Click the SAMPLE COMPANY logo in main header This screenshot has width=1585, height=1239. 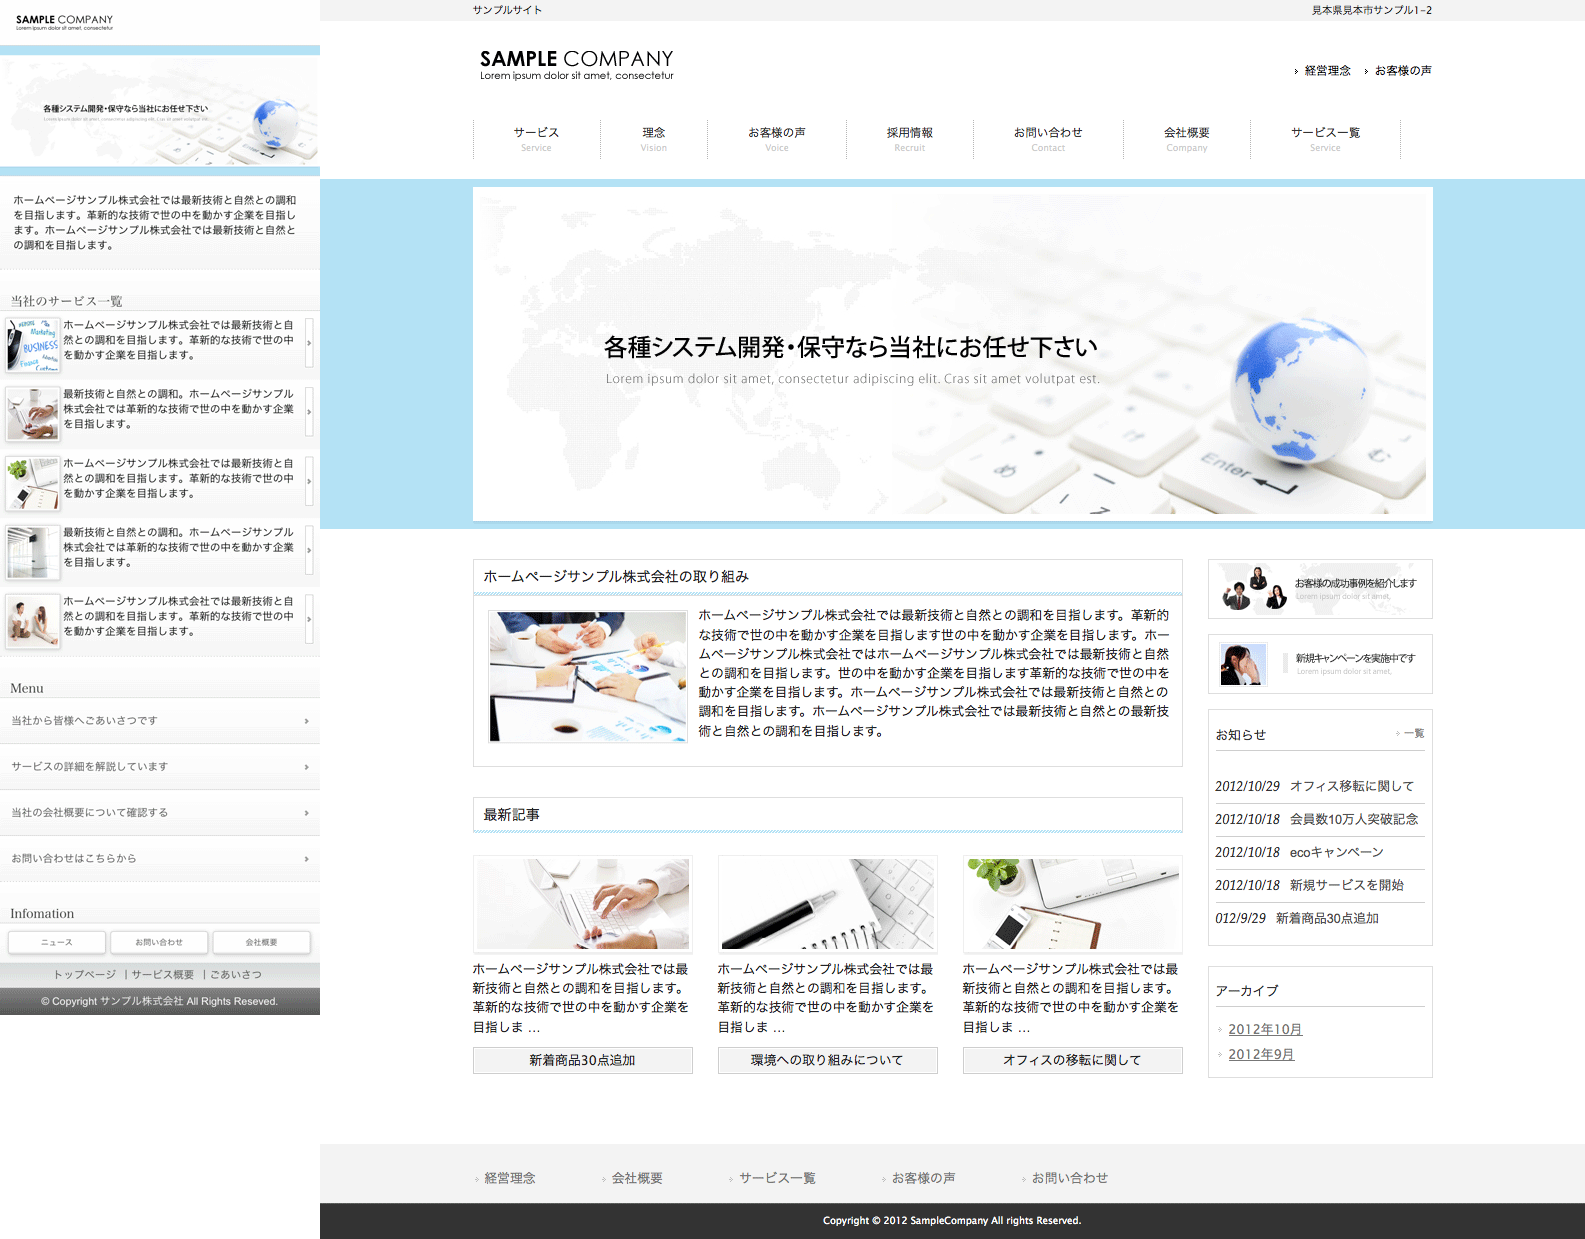pos(576,64)
